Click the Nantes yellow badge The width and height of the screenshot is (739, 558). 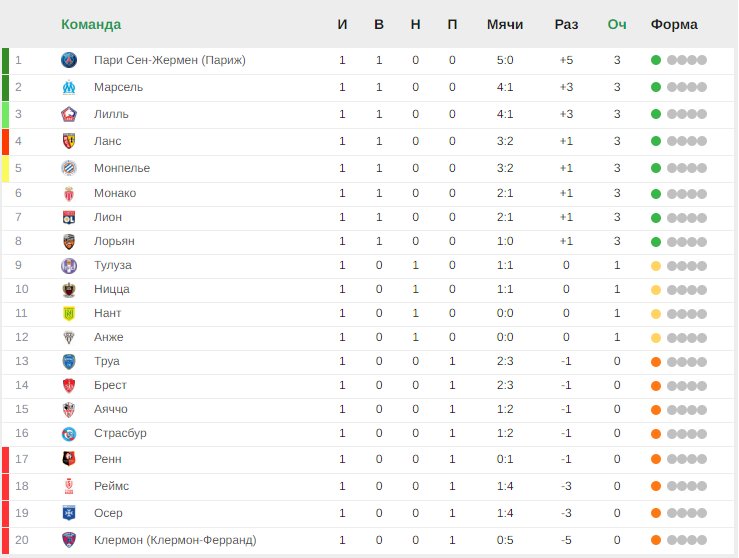click(x=69, y=313)
